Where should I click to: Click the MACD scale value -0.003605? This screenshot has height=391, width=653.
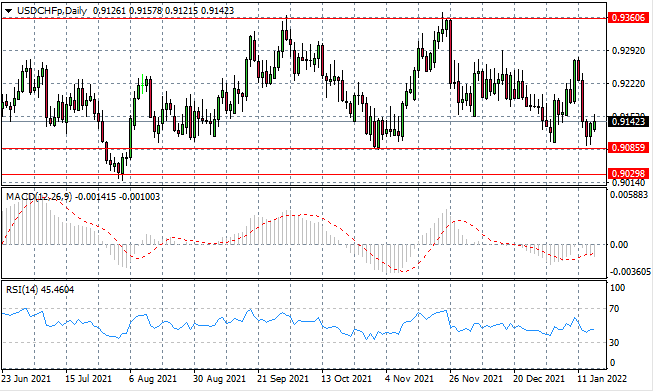tap(630, 272)
